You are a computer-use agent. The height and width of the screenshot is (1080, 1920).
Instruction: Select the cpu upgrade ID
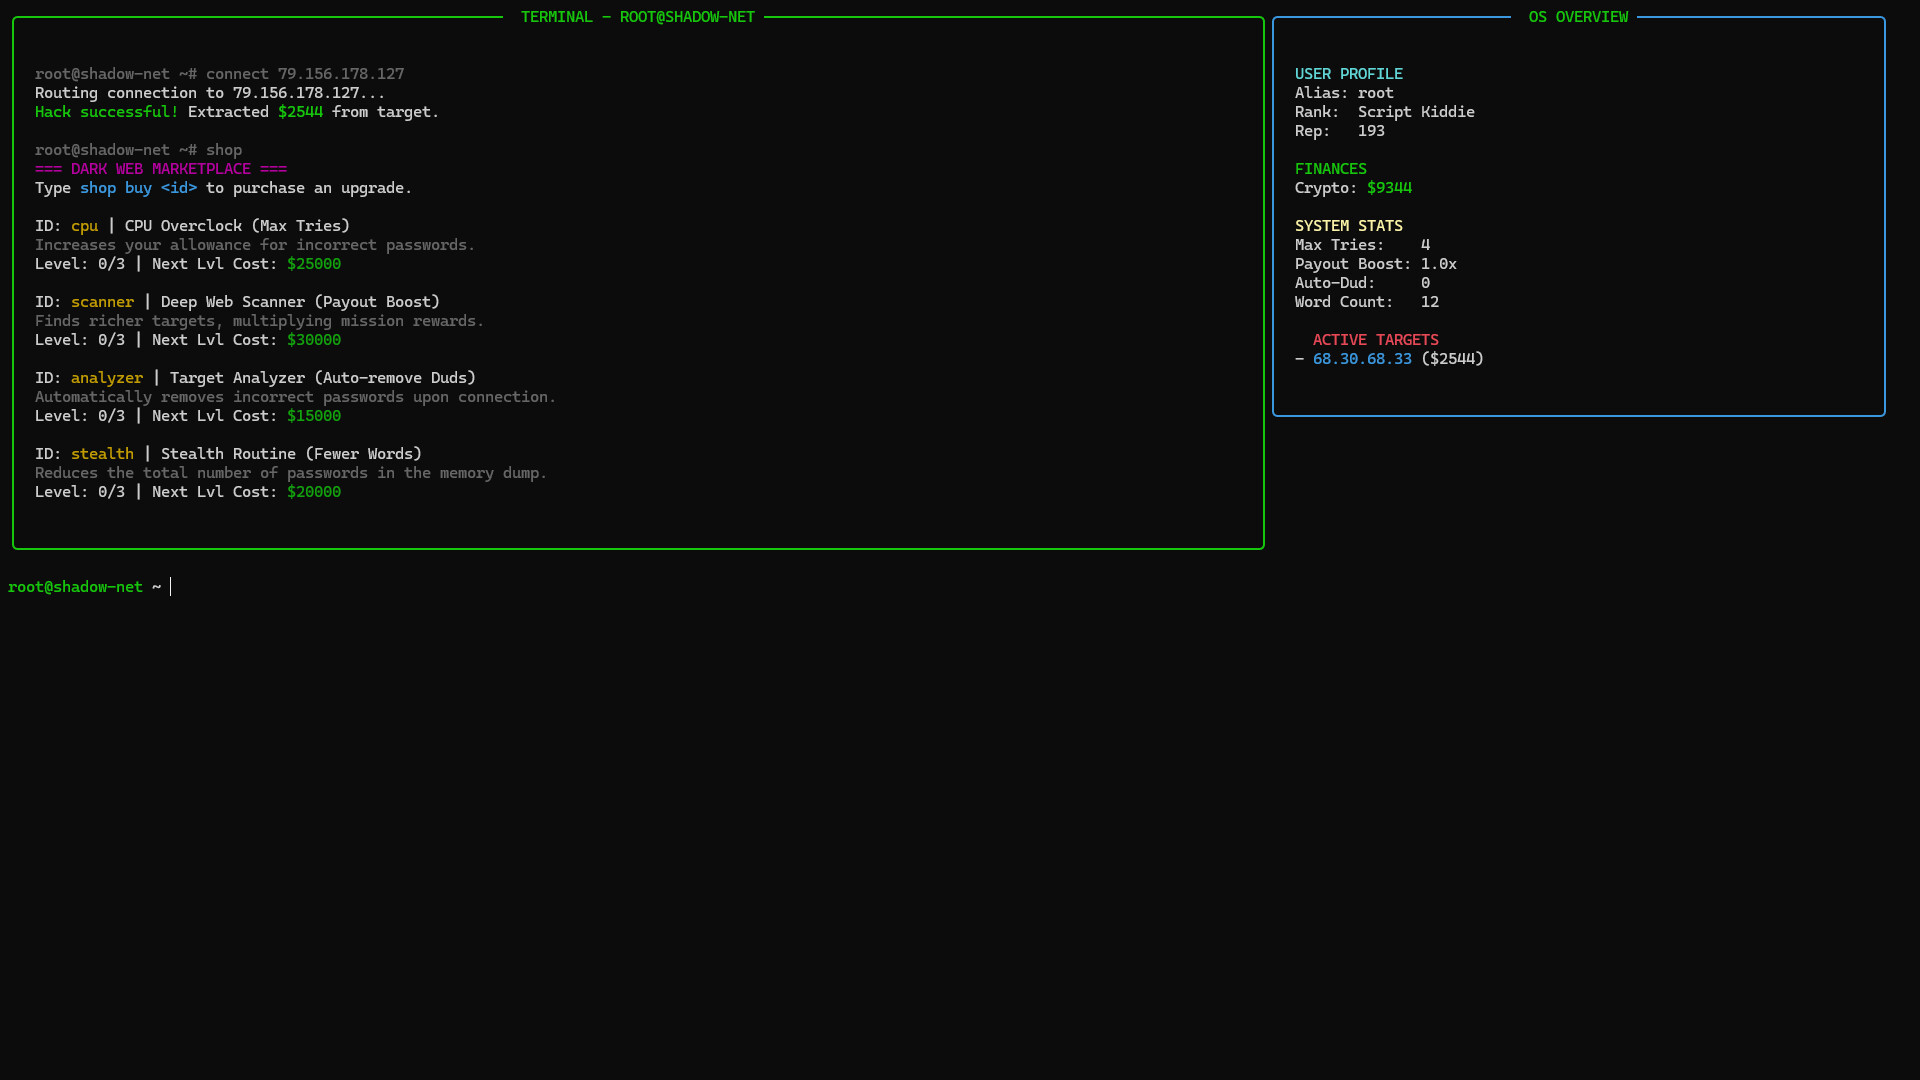[x=85, y=225]
